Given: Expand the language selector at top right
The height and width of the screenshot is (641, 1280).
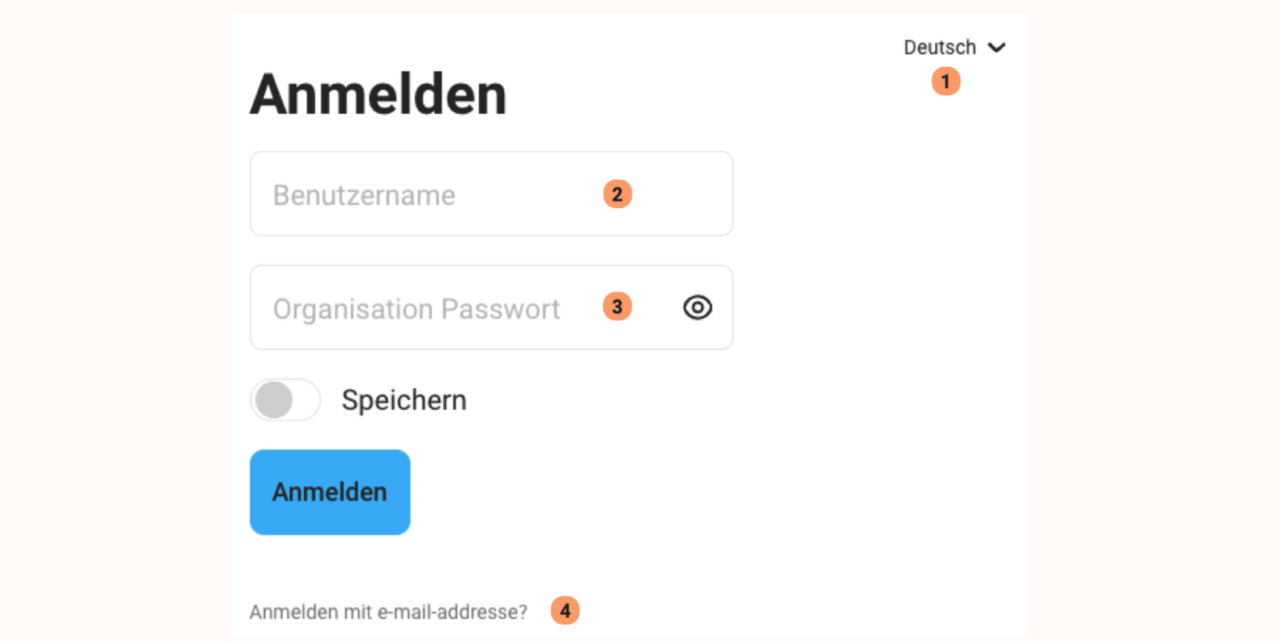Looking at the screenshot, I should [955, 46].
